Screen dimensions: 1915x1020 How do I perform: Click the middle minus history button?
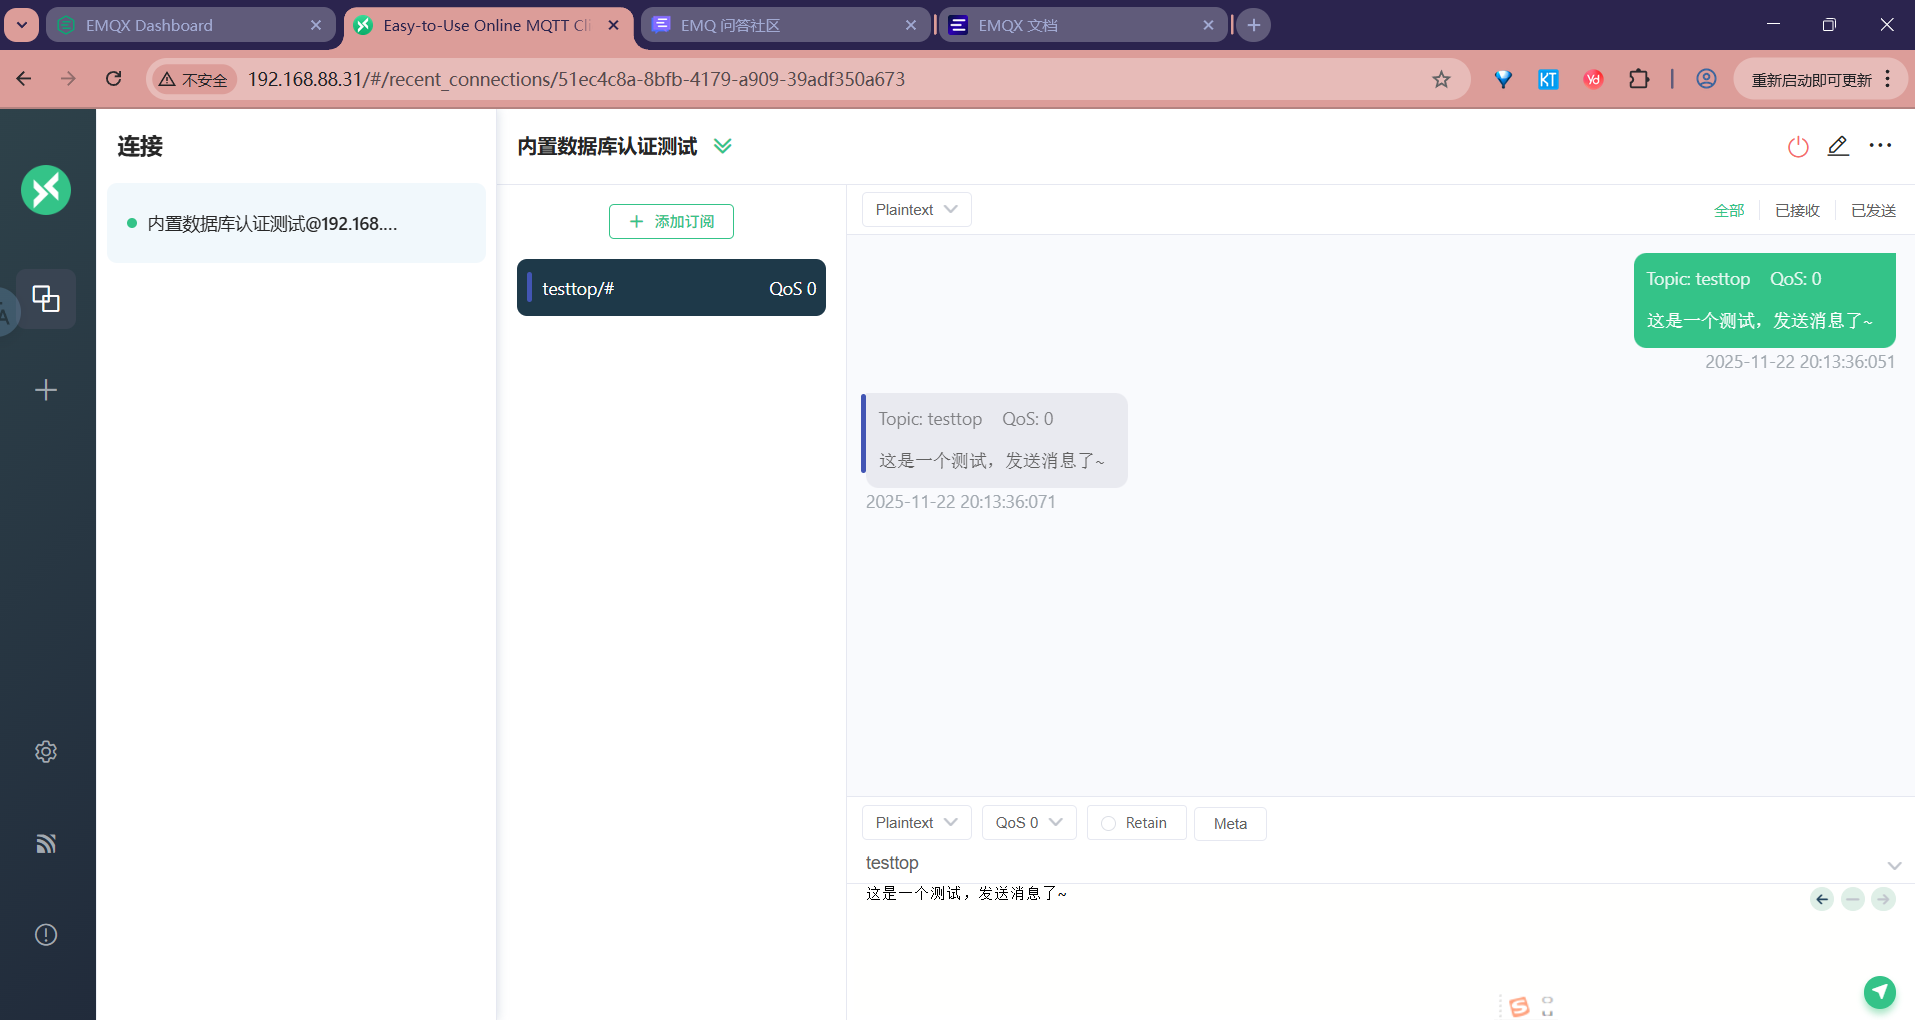1853,899
